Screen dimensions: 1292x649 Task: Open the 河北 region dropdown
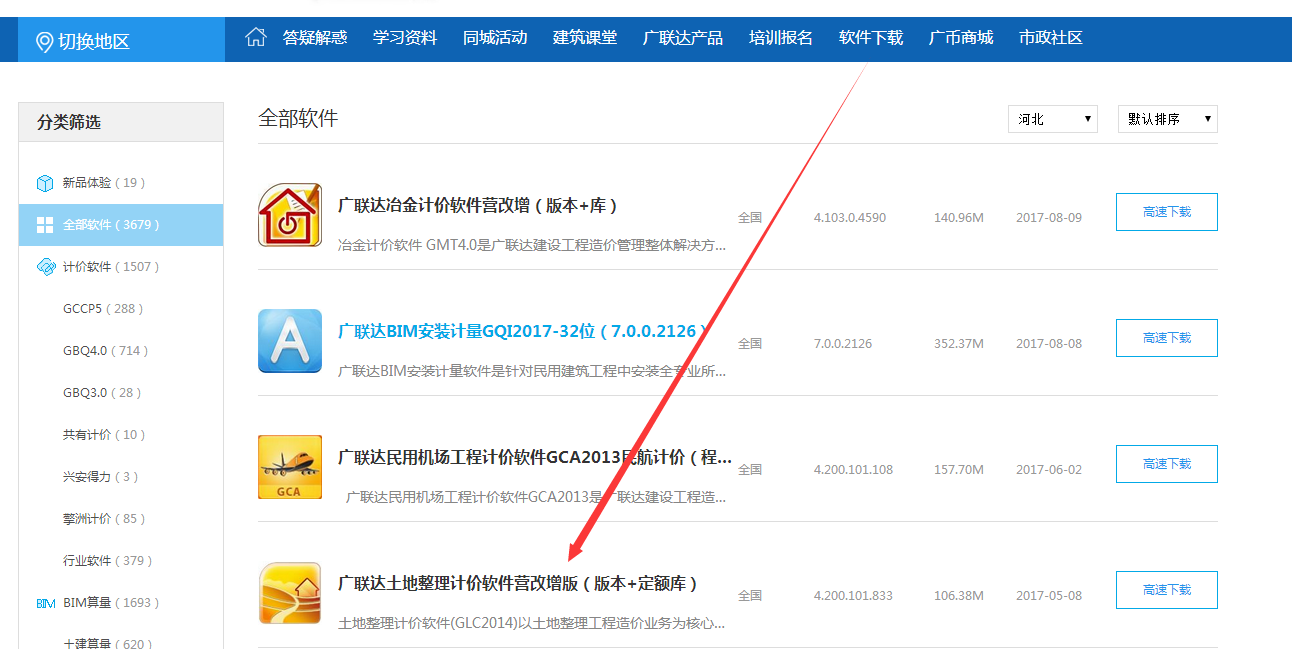point(1053,119)
